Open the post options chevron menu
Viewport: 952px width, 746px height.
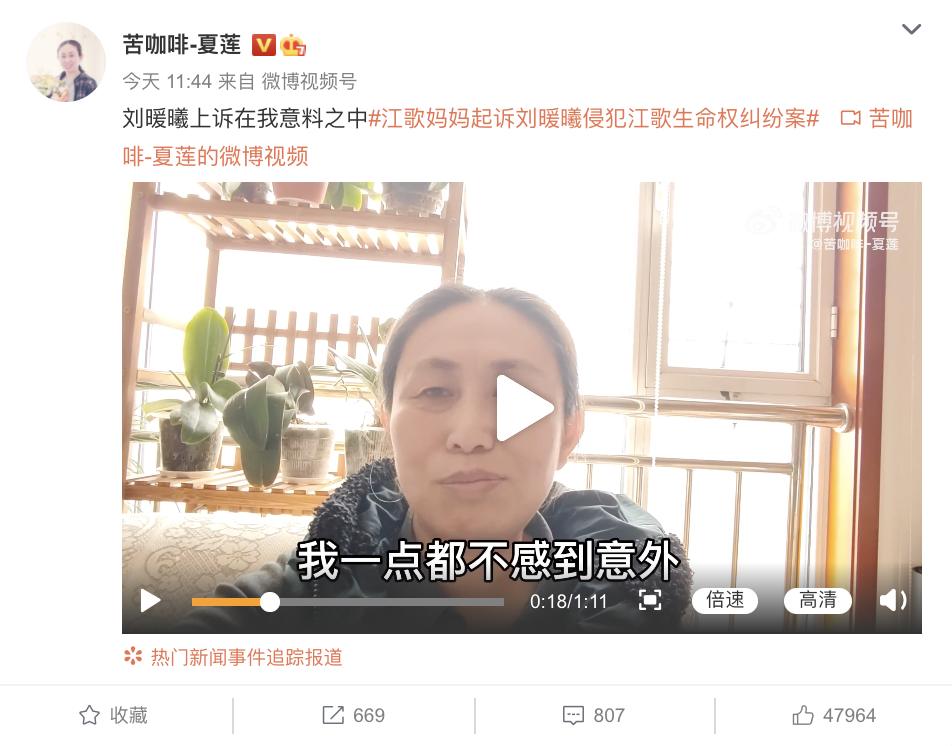point(911,29)
